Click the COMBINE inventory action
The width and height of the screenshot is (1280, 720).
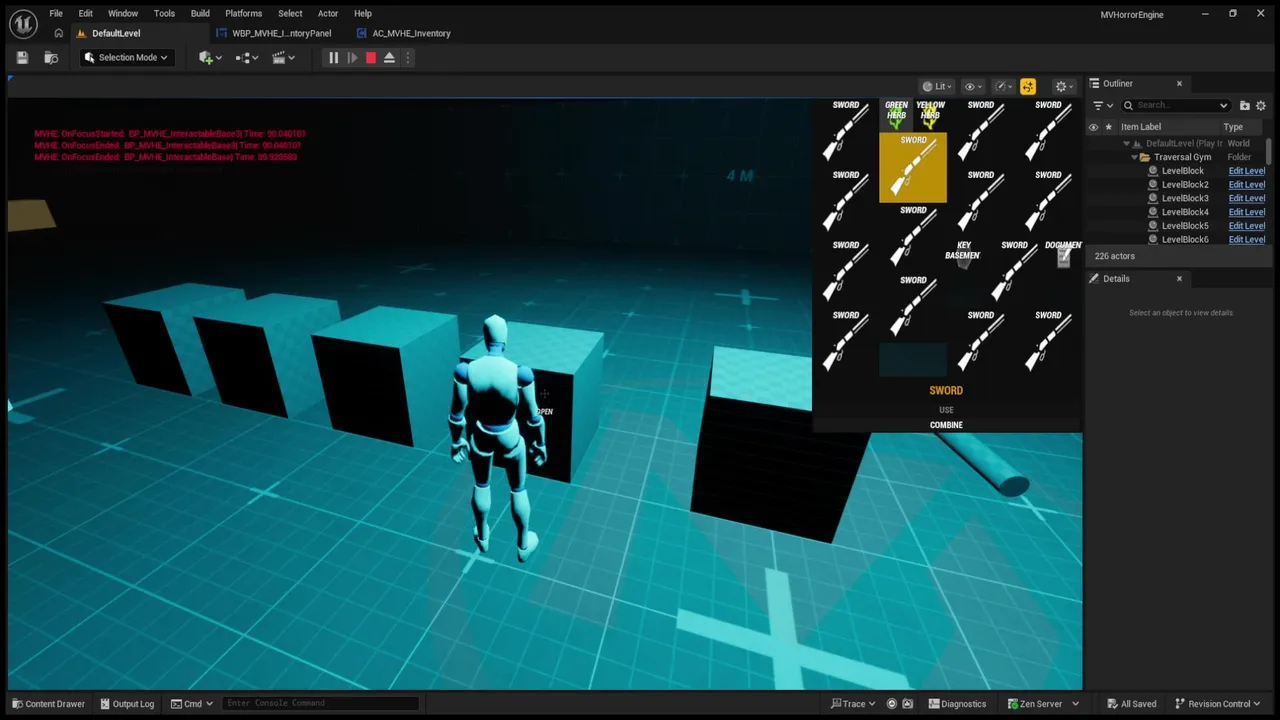pyautogui.click(x=946, y=425)
